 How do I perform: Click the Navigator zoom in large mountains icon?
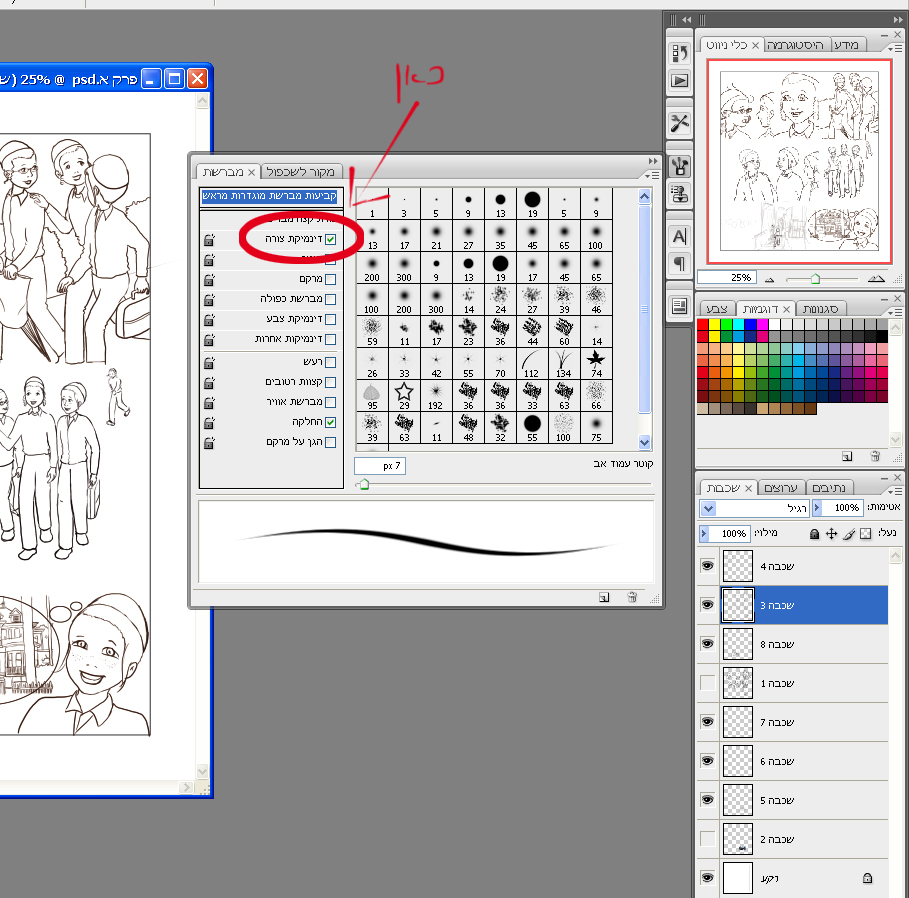tap(876, 279)
